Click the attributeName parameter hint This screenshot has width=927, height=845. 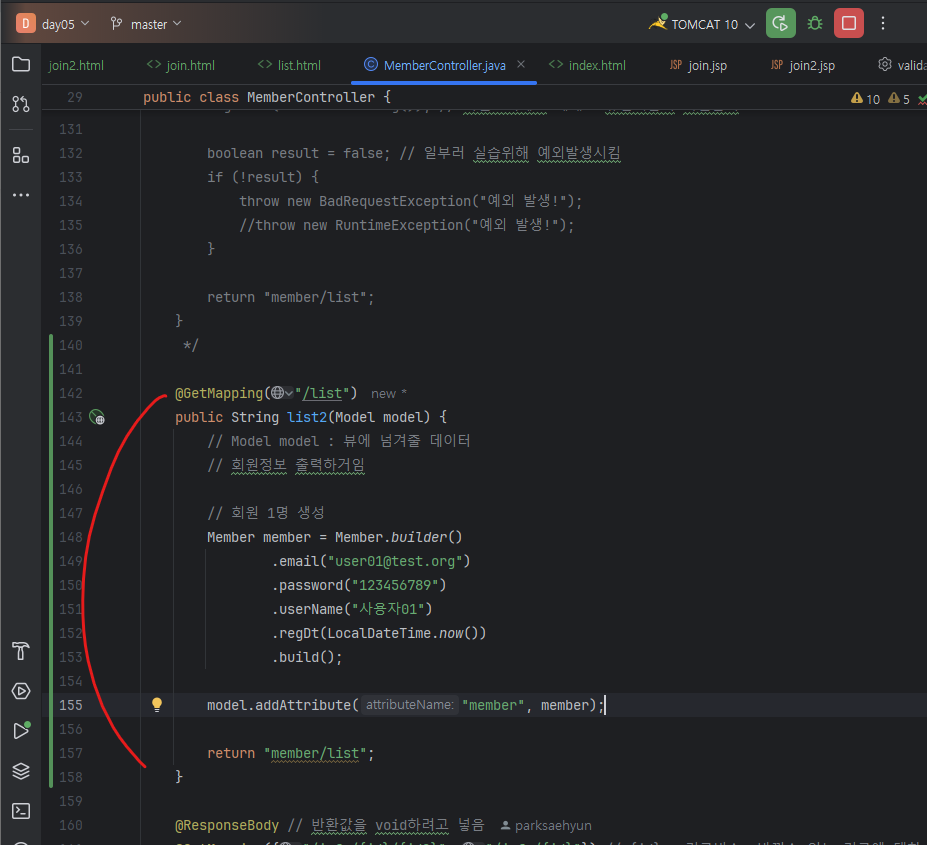point(409,705)
